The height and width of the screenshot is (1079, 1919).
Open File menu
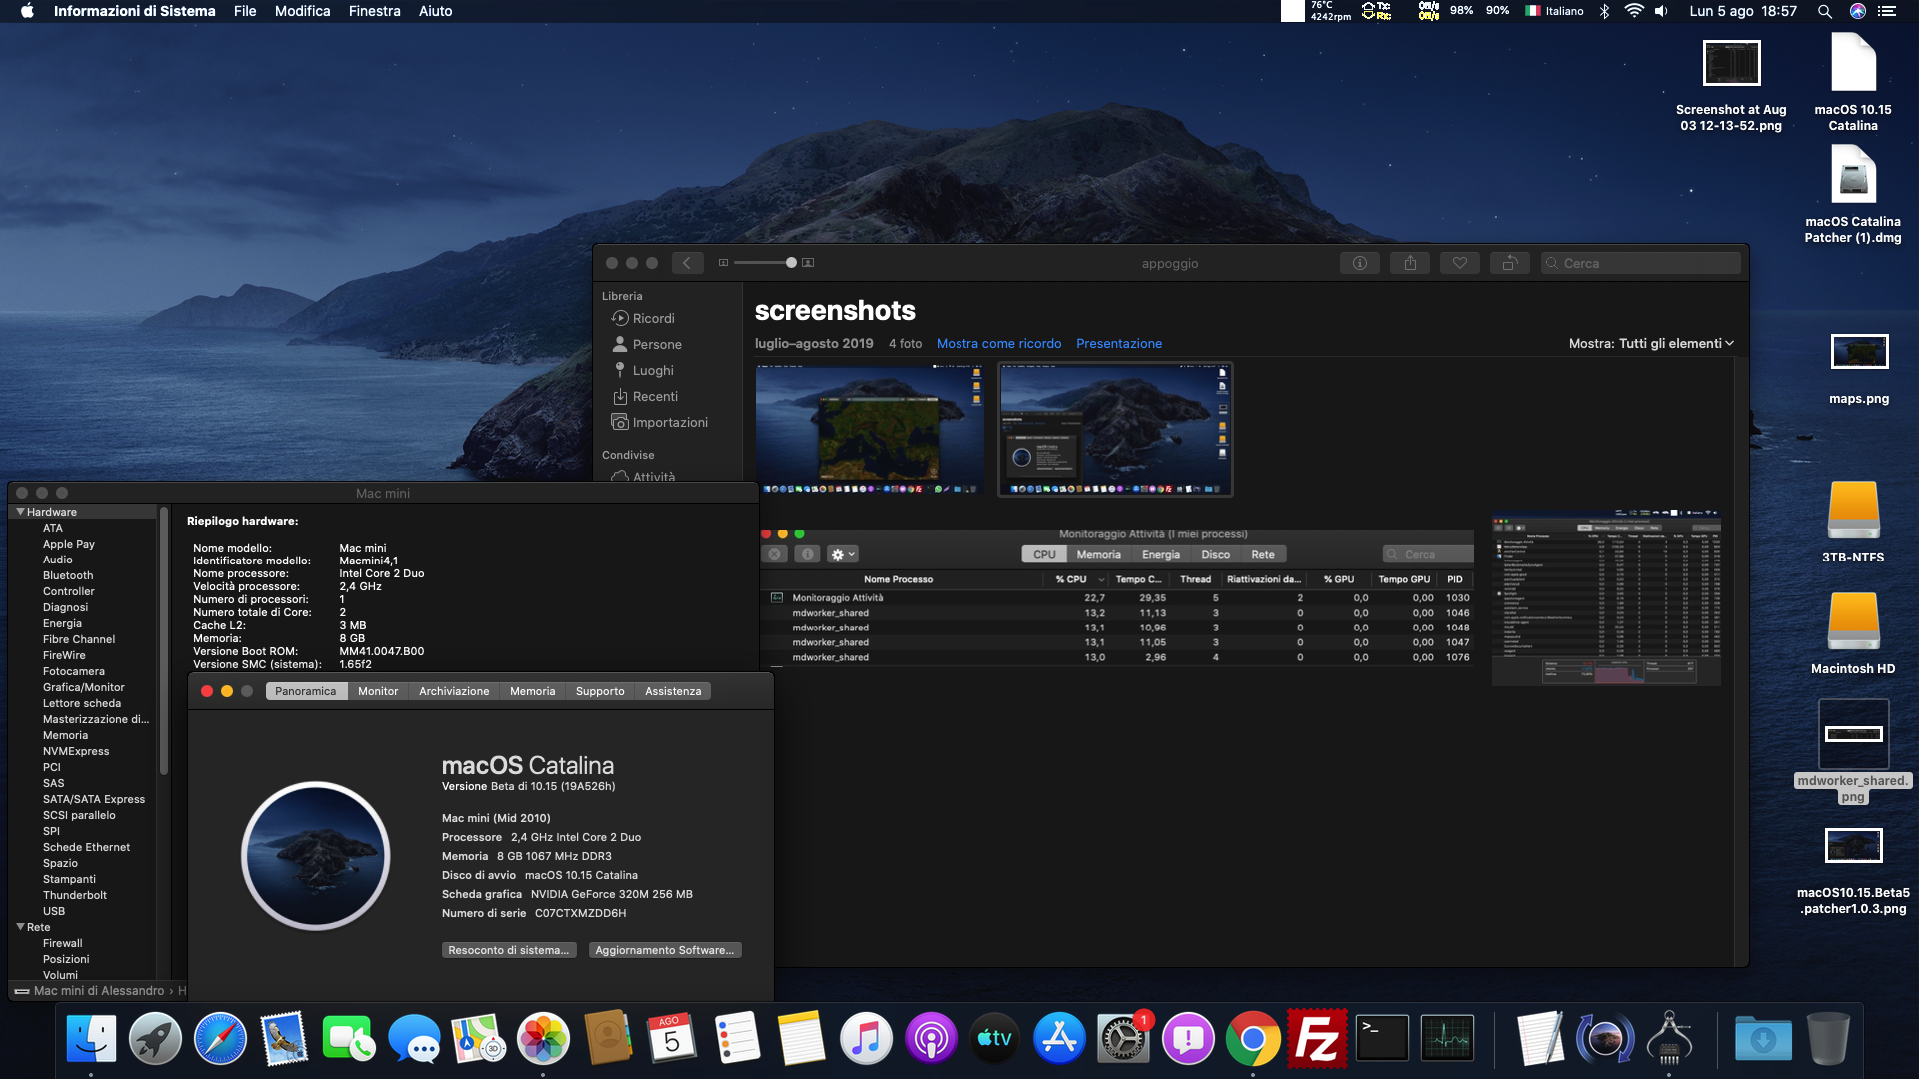(x=245, y=11)
